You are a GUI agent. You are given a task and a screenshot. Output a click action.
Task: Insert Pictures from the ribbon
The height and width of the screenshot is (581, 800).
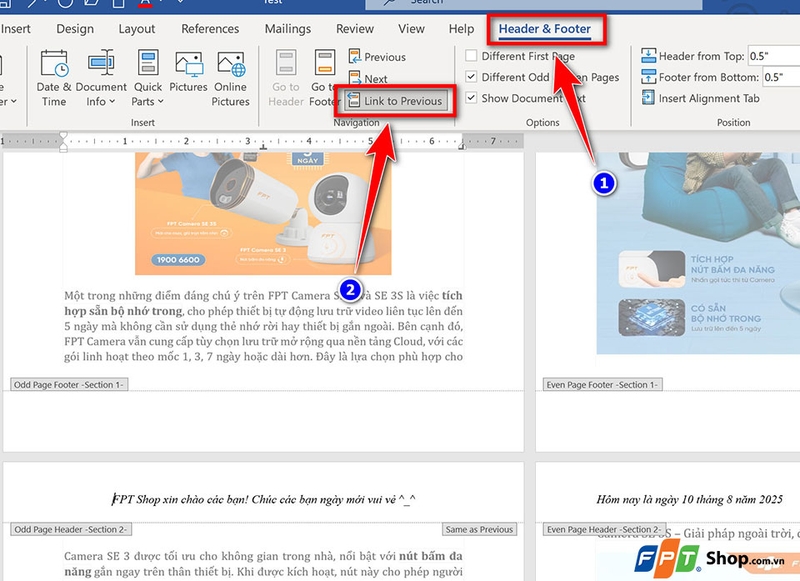[188, 68]
